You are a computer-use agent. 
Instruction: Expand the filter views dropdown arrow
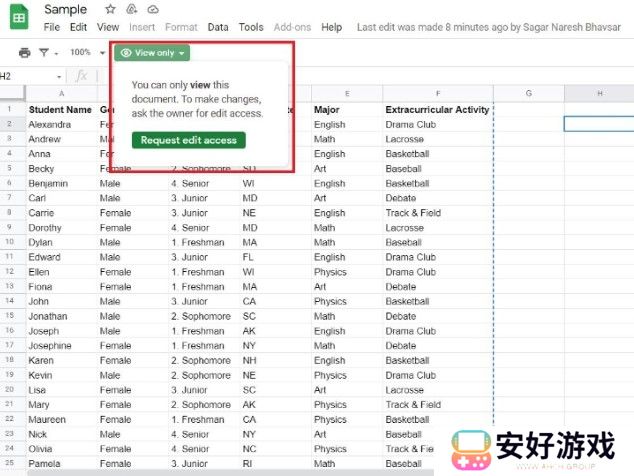click(x=56, y=53)
